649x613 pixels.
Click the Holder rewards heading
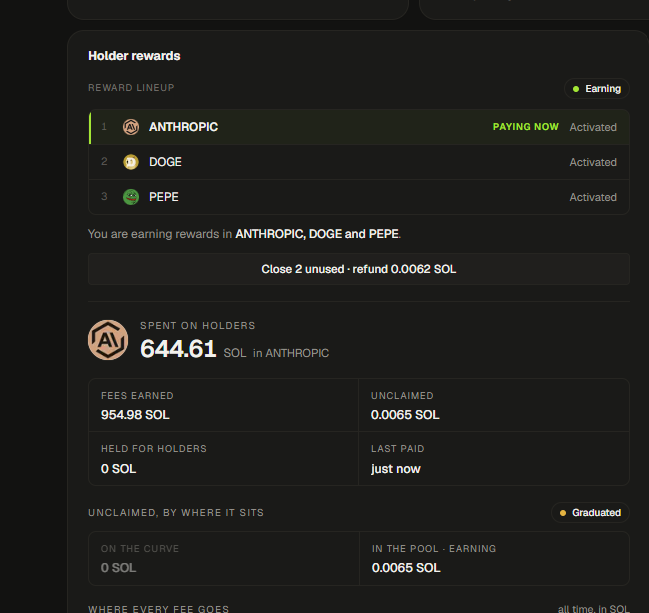[x=134, y=56]
